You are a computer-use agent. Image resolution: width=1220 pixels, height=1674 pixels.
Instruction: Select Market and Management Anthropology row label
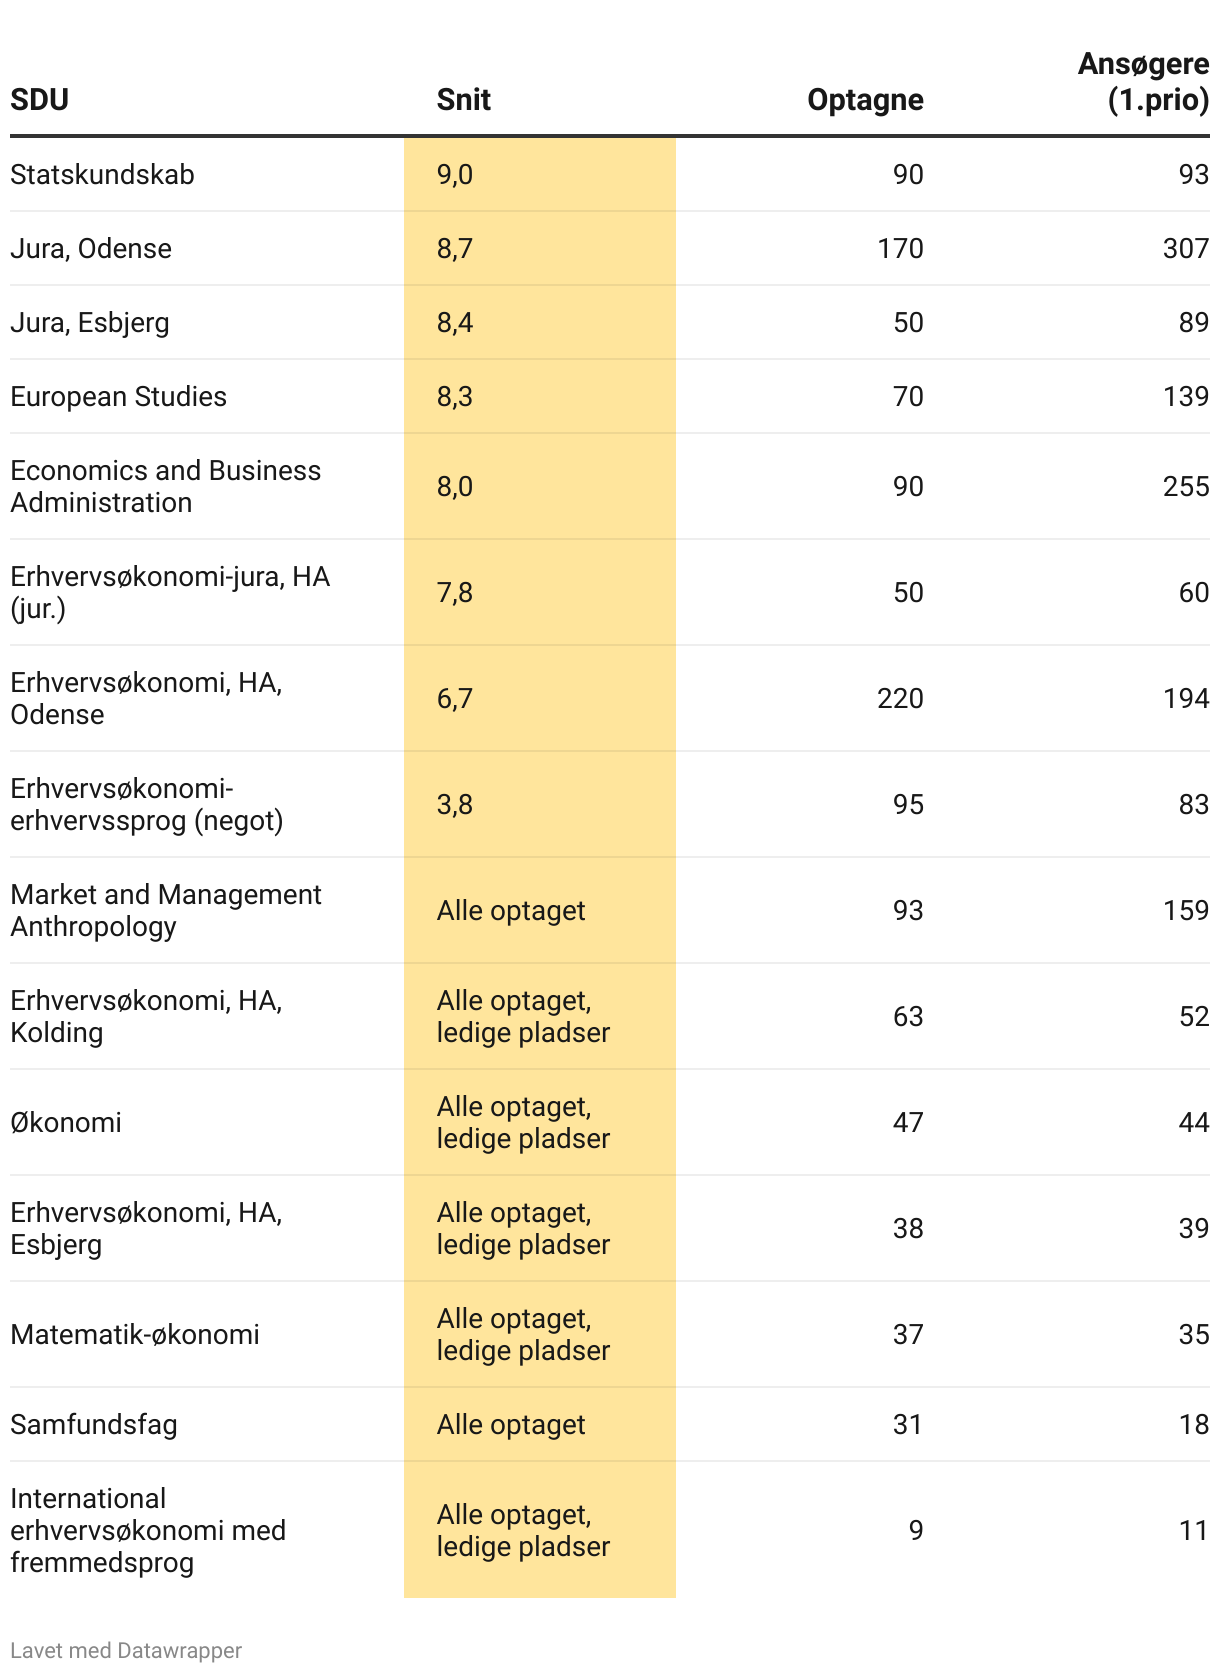click(166, 910)
